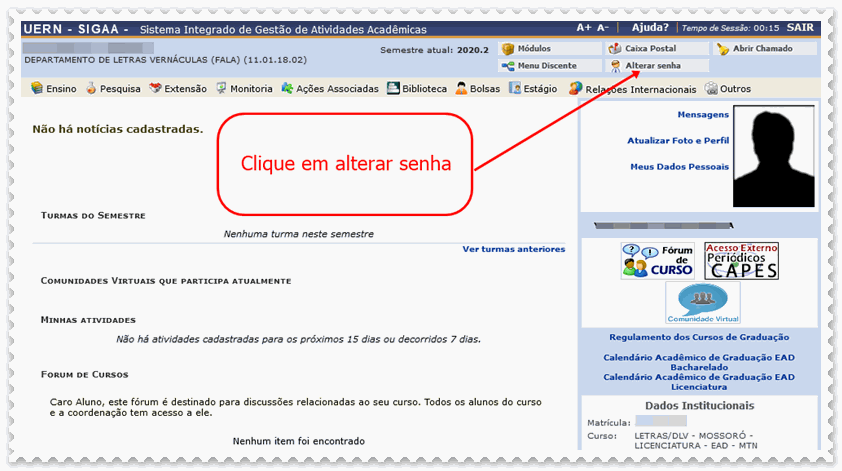Viewport: 842px width, 471px height.
Task: Open the Fórum de Curso icon
Action: (657, 260)
